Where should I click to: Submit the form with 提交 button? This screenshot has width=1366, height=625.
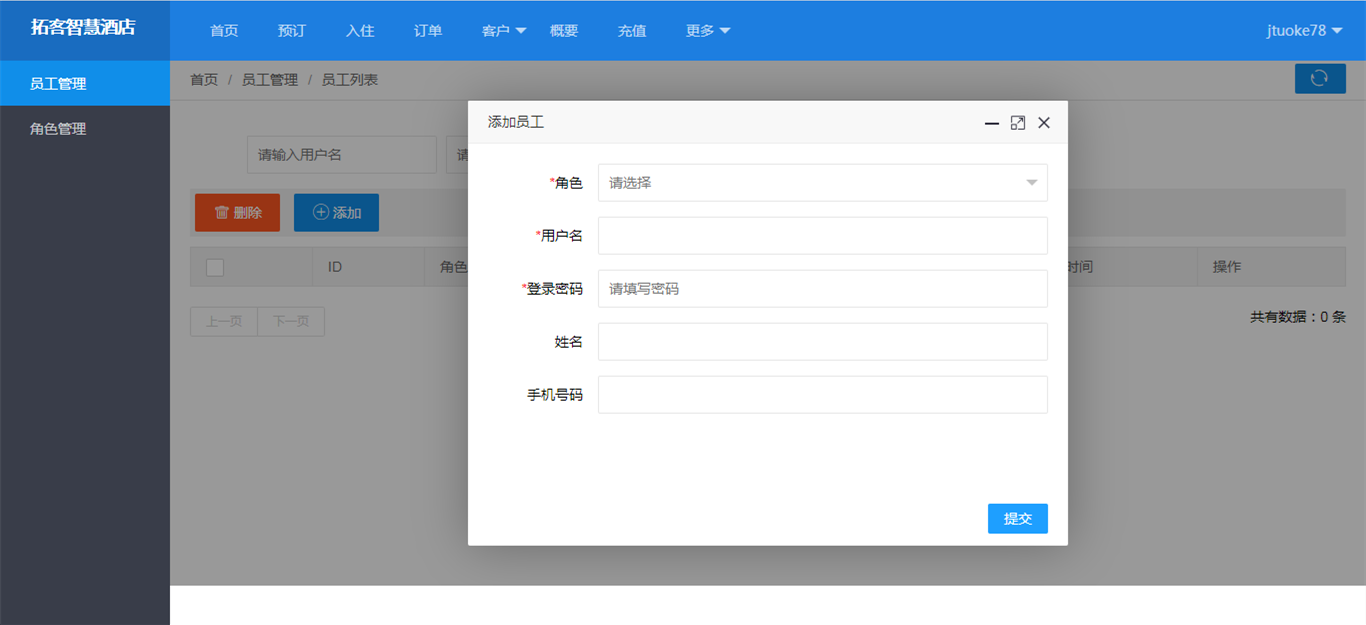(1018, 519)
